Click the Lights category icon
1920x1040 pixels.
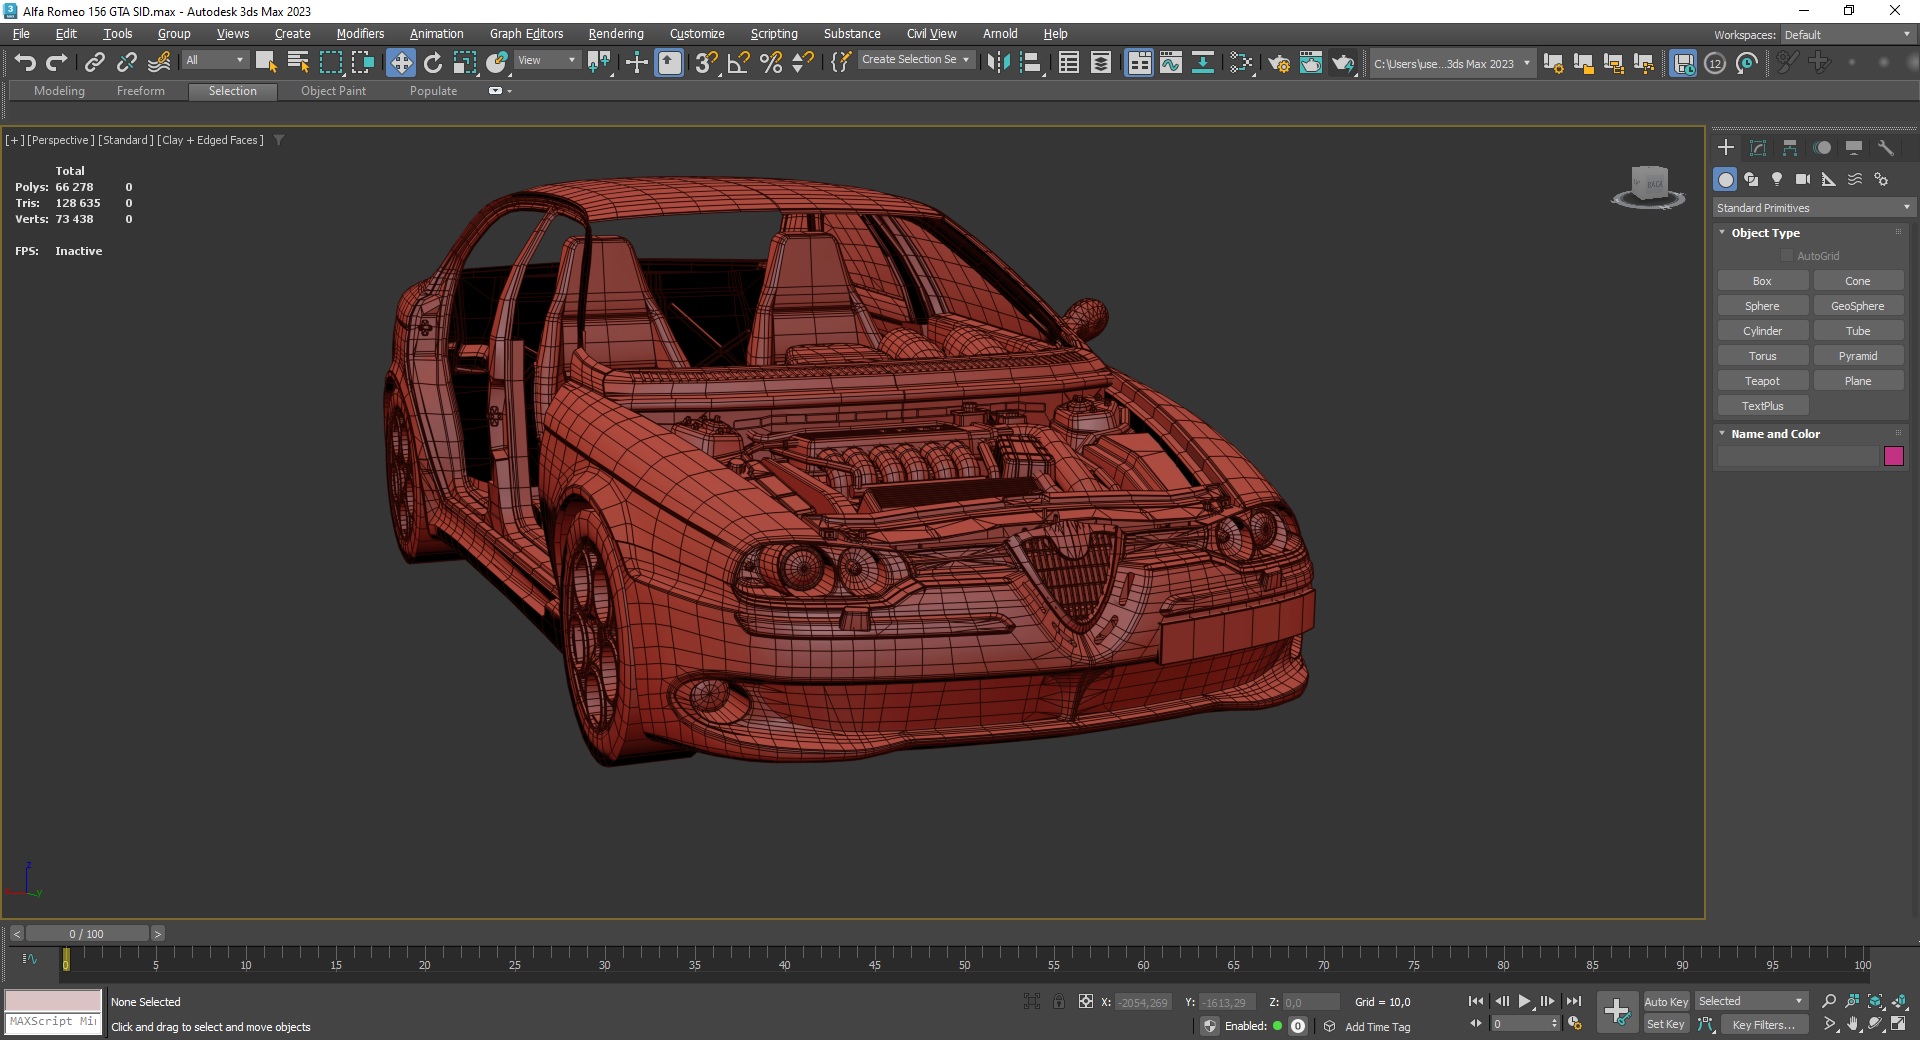1777,179
